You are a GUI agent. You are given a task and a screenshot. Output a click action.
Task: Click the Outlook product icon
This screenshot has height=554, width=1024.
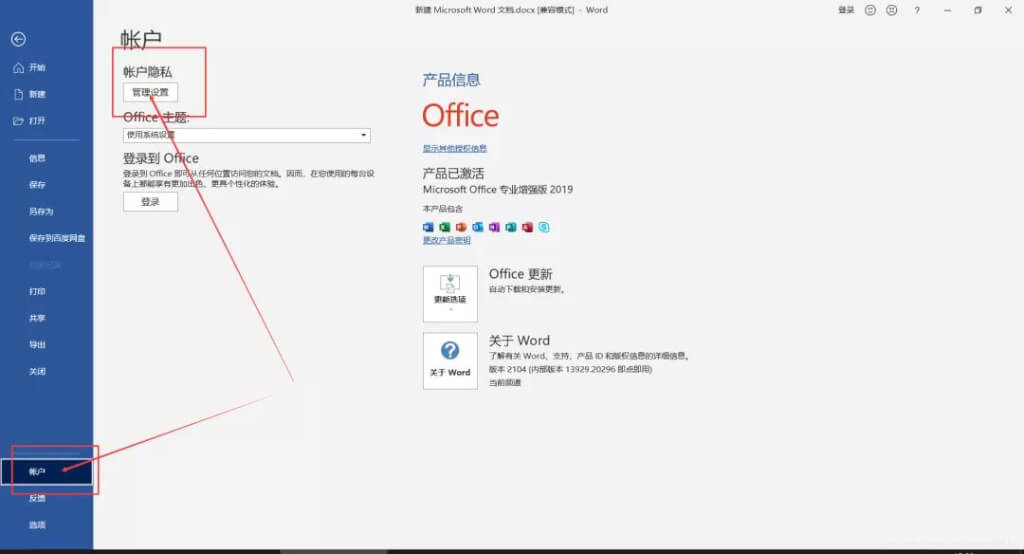pyautogui.click(x=478, y=227)
